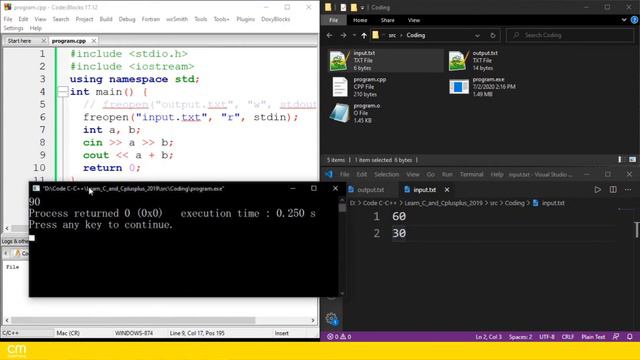Open File menu in Code::Blocks
The image size is (640, 360).
click(8, 19)
